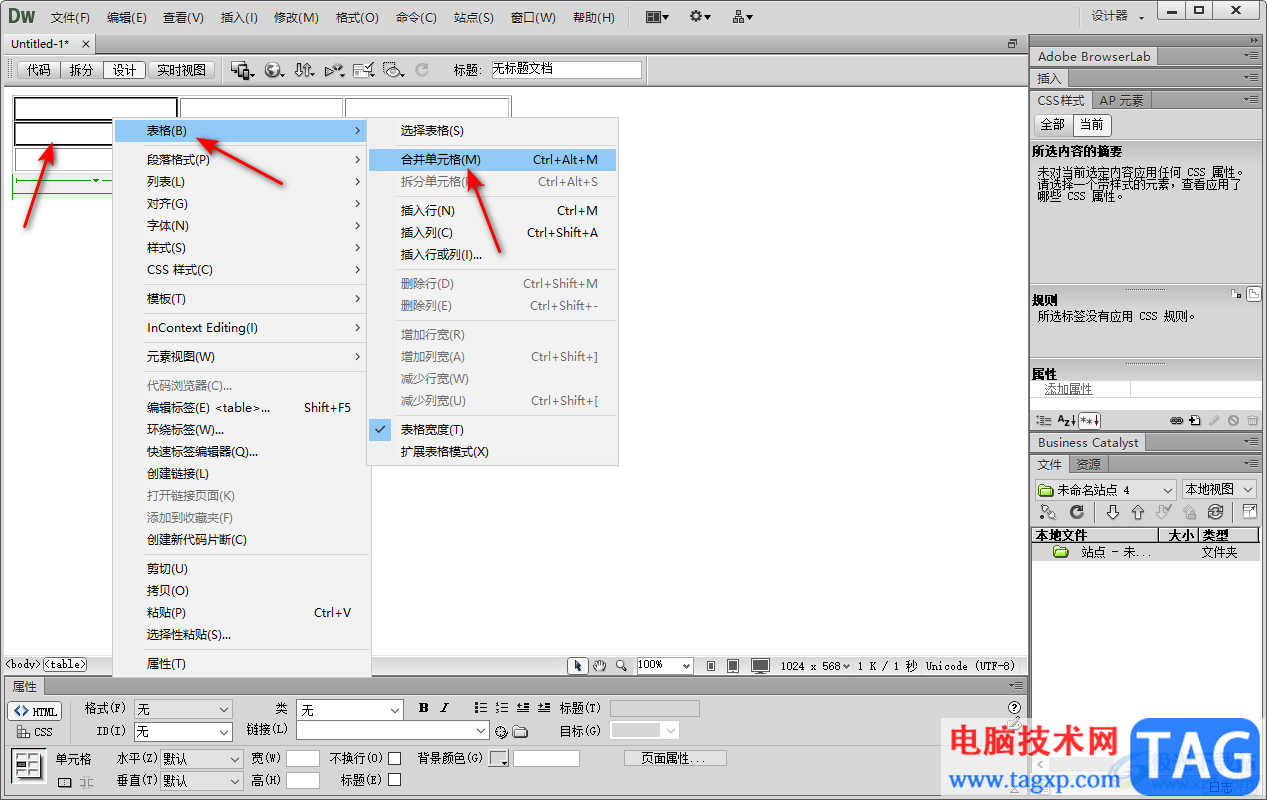This screenshot has height=800, width=1267.
Task: Click the Bold B icon
Action: pyautogui.click(x=424, y=708)
